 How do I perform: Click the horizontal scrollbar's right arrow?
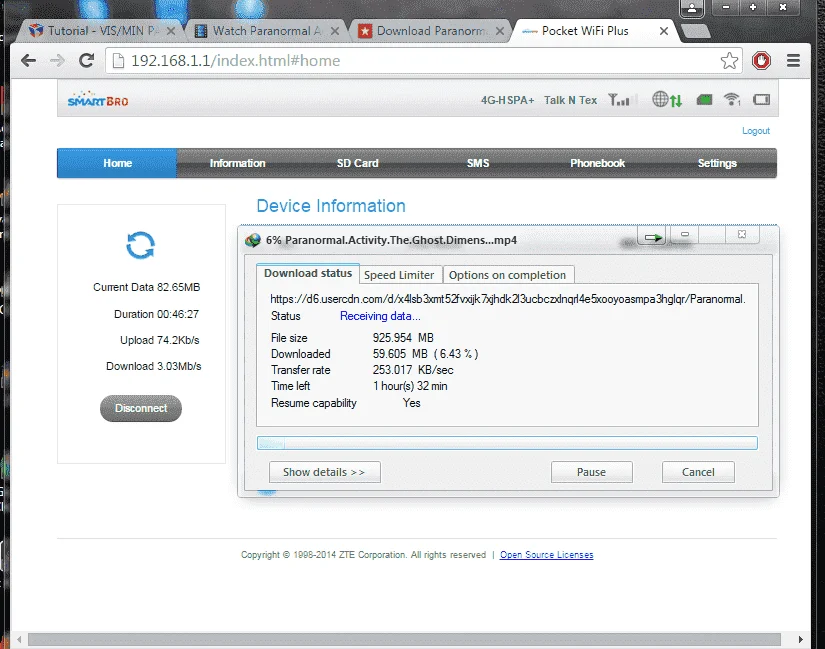pyautogui.click(x=800, y=640)
